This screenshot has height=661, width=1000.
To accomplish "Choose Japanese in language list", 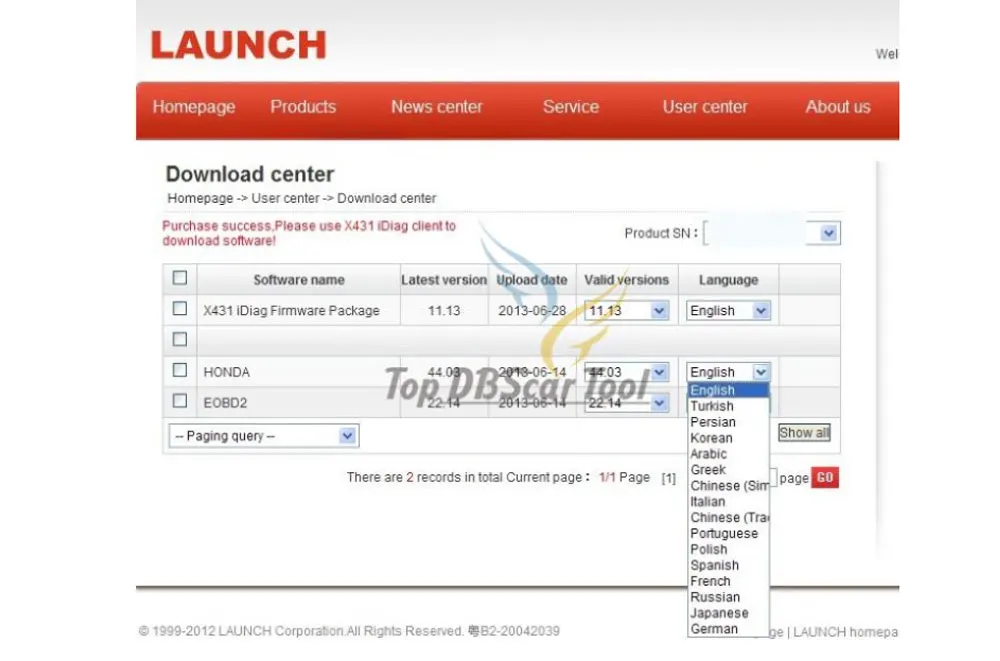I will (728, 613).
